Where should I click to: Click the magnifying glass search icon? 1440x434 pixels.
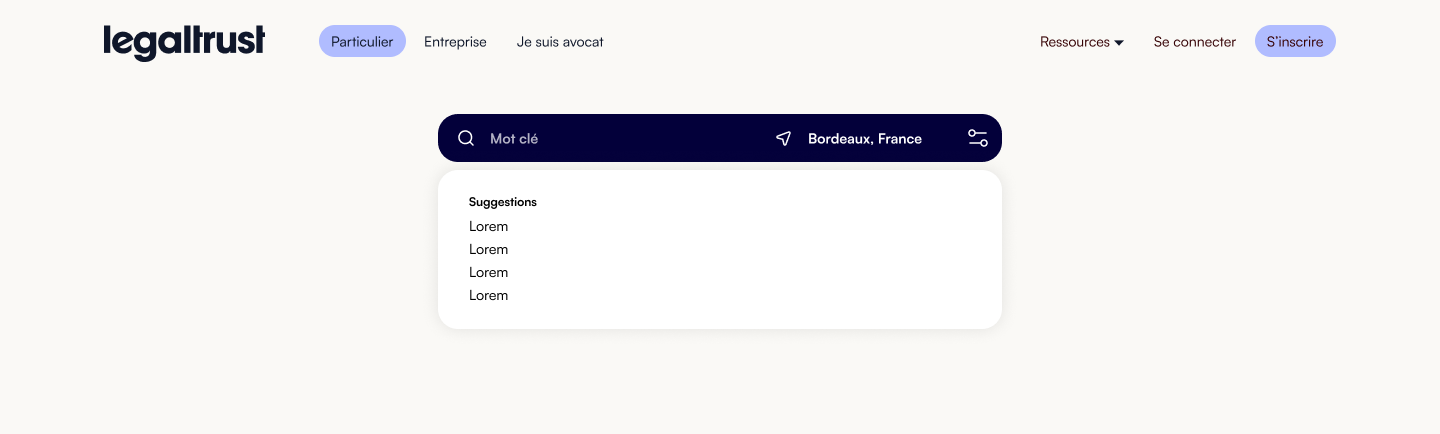click(466, 138)
